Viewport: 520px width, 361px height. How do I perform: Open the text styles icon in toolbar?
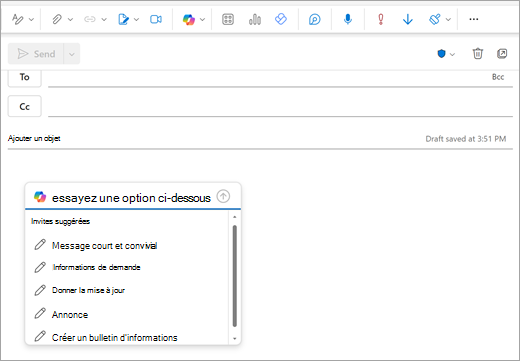click(17, 19)
